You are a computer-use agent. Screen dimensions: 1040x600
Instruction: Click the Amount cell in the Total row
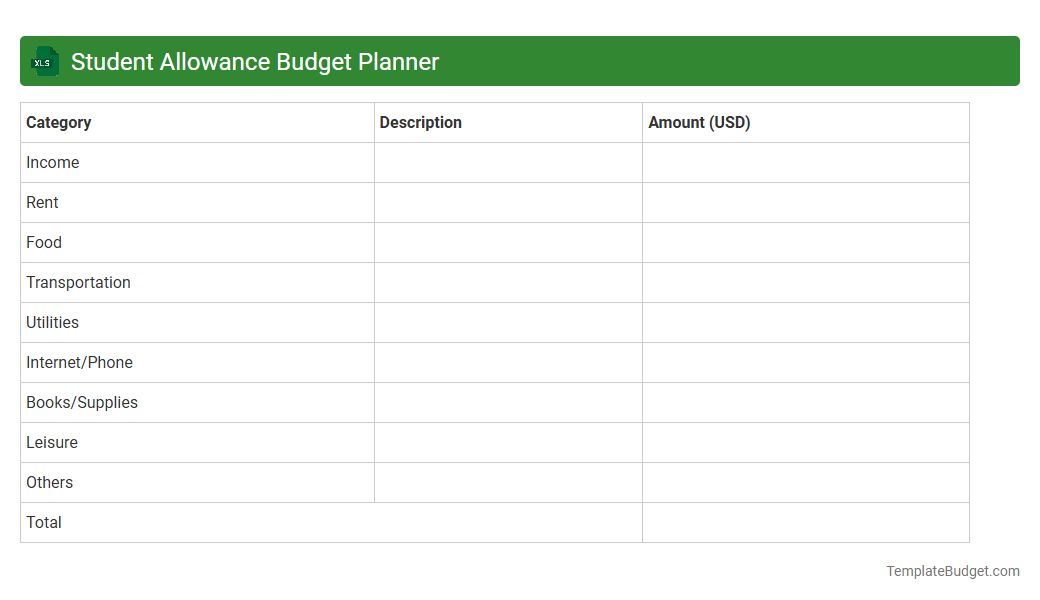(805, 522)
